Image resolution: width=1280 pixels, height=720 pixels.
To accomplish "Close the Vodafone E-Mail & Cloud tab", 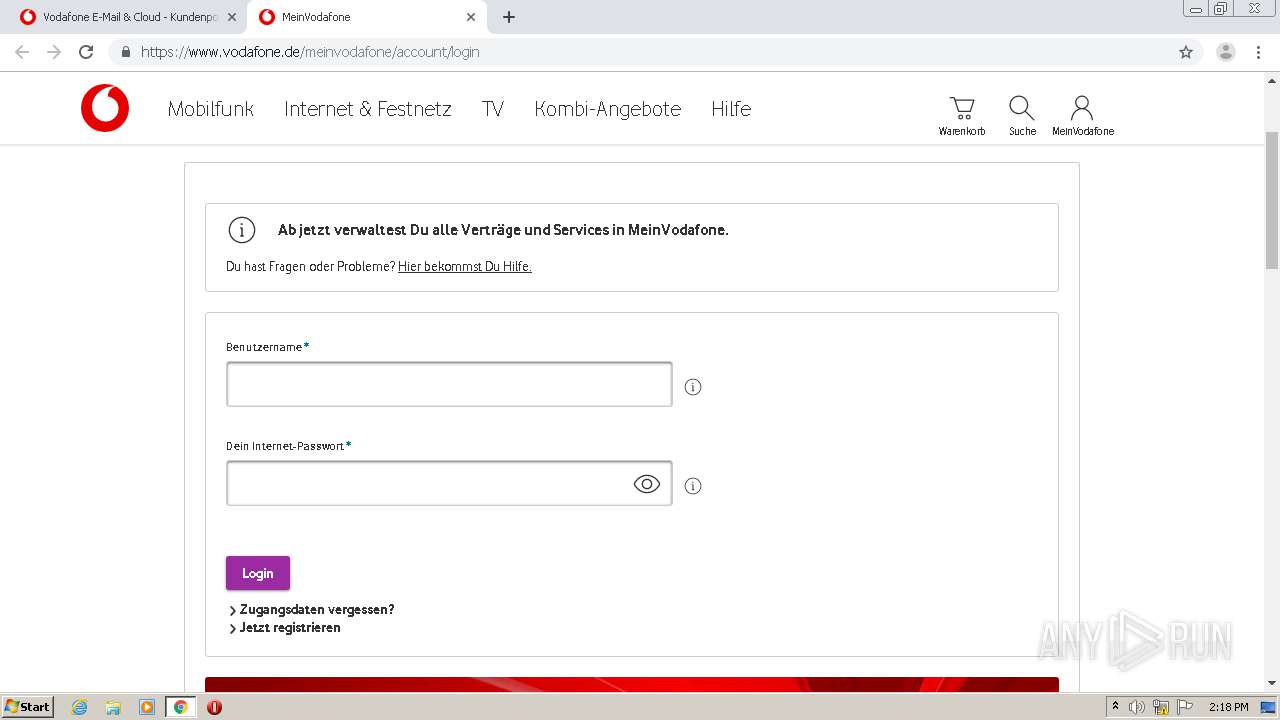I will (x=232, y=17).
